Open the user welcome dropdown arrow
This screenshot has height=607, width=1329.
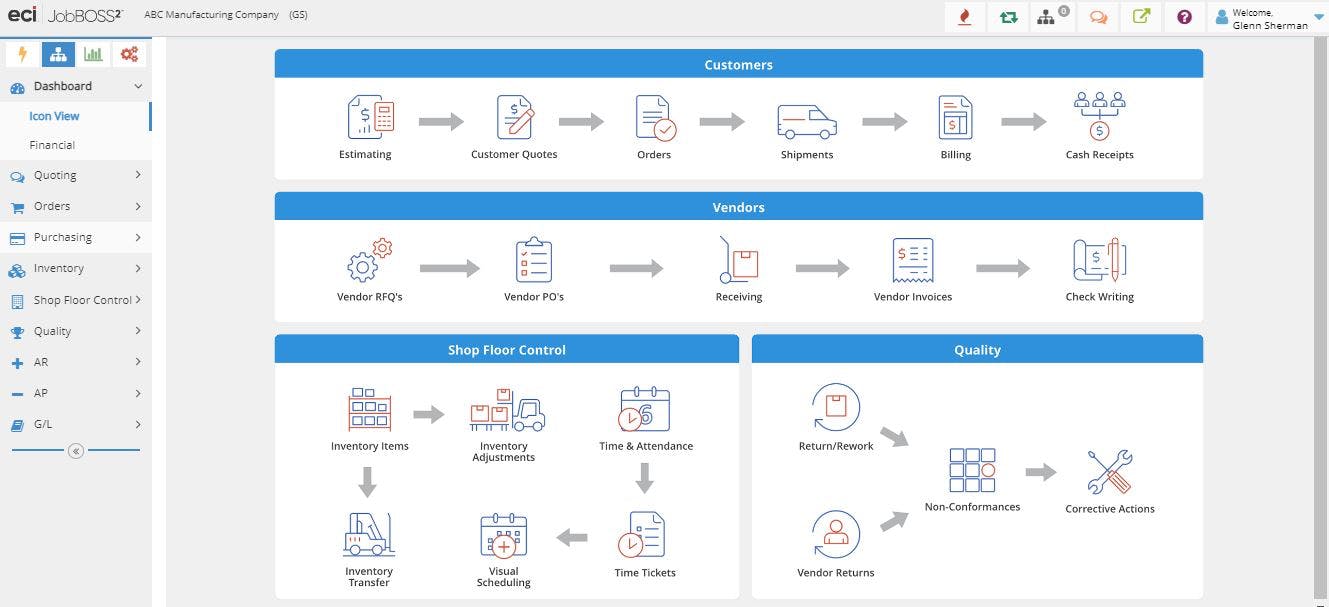(1317, 17)
